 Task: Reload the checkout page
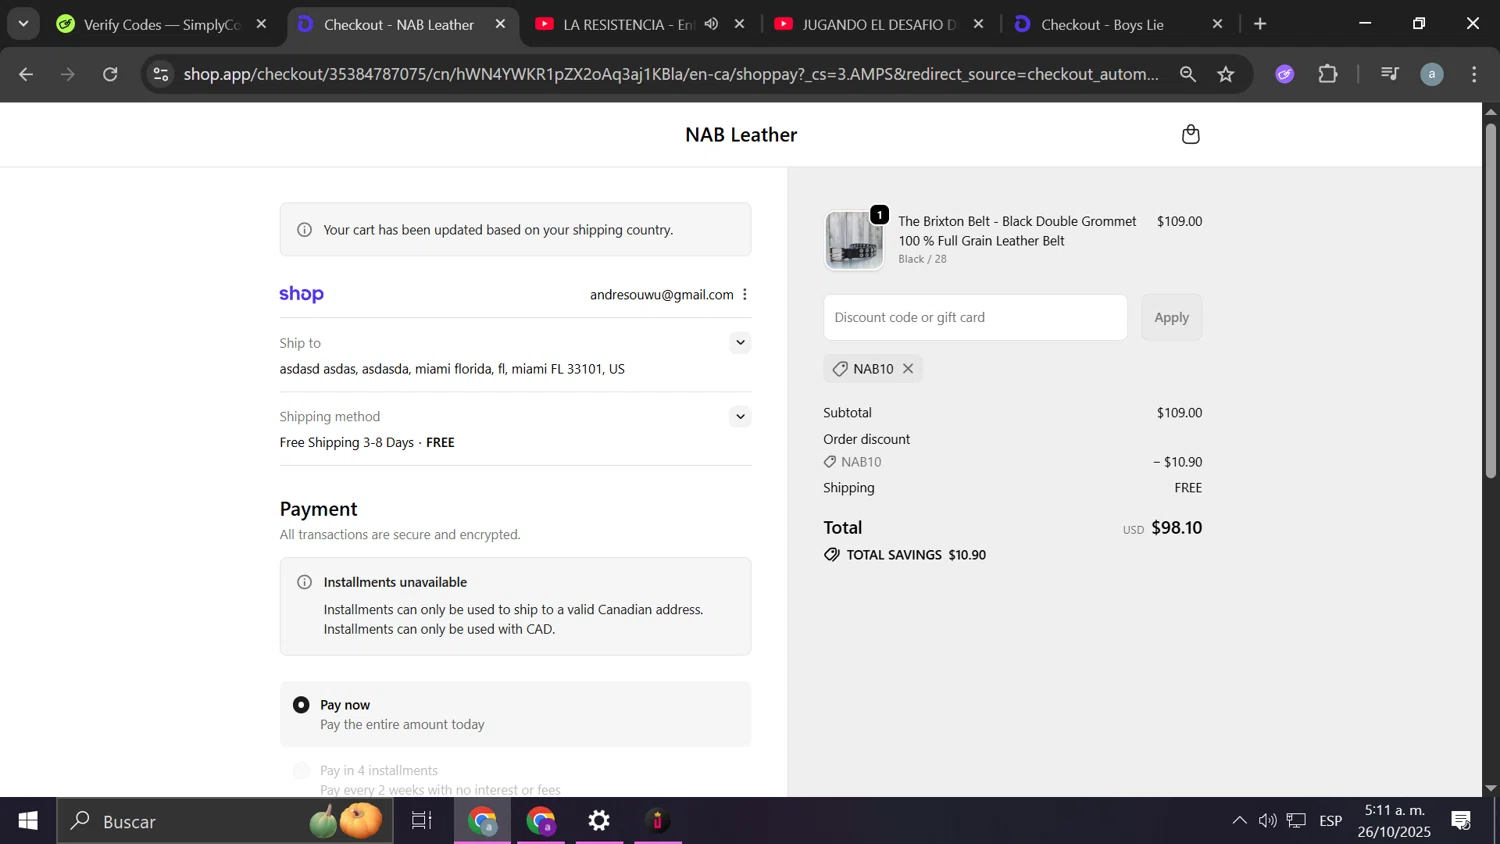point(111,74)
